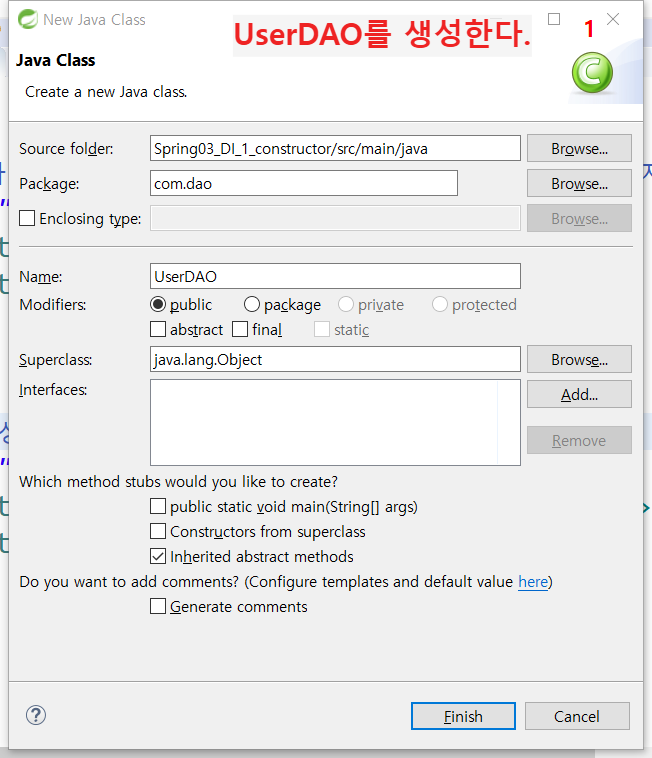Image resolution: width=652 pixels, height=758 pixels.
Task: Cancel the New Java Class dialog
Action: (577, 716)
